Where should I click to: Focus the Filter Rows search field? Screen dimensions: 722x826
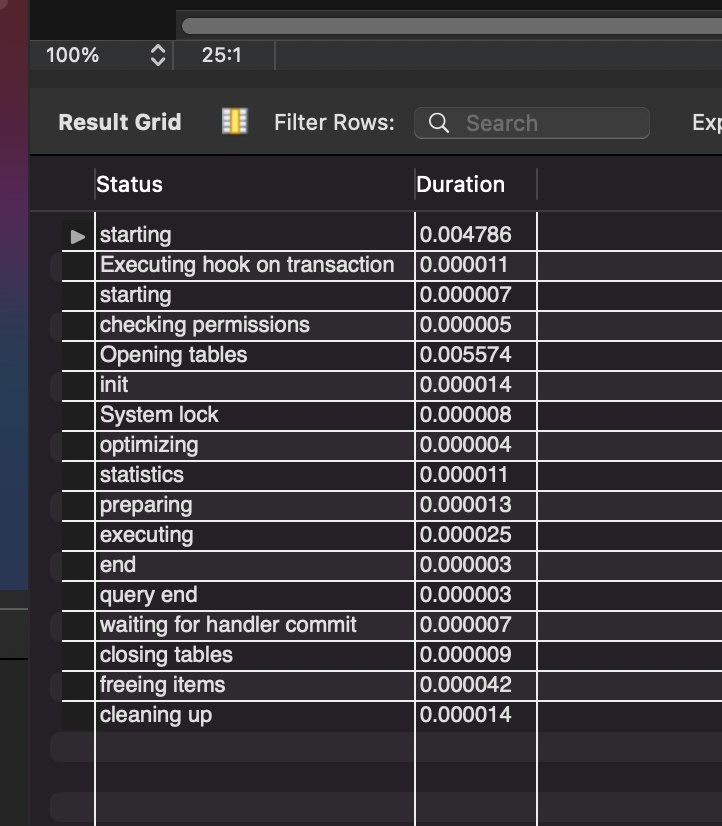[531, 123]
